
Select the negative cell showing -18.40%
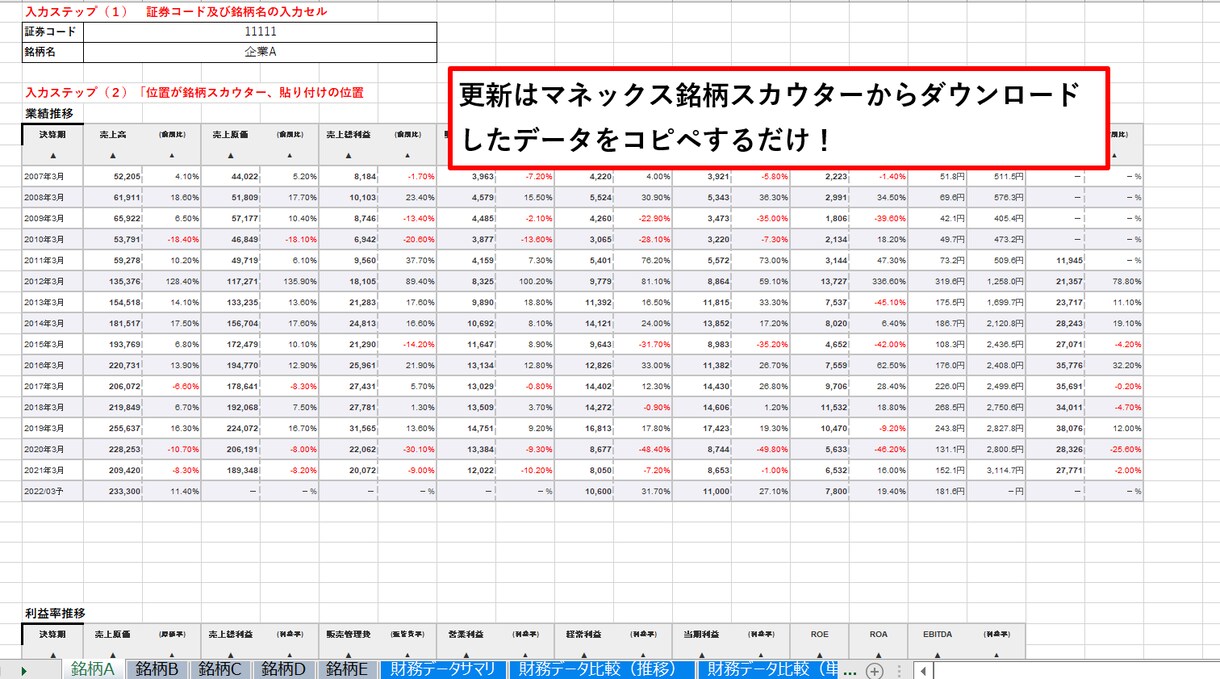point(172,239)
